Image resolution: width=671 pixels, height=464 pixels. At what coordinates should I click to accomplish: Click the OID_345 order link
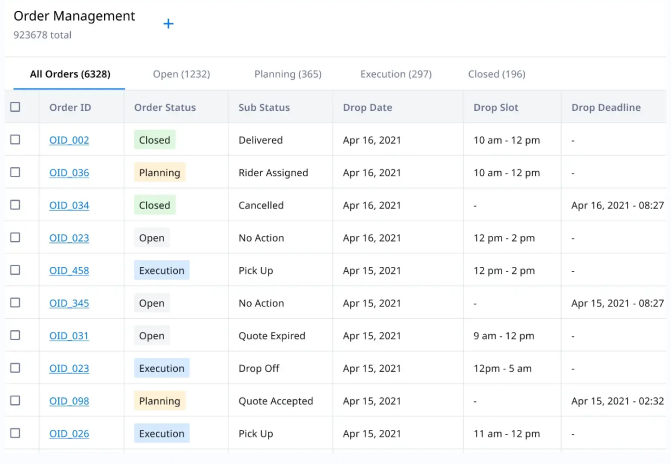tap(69, 303)
